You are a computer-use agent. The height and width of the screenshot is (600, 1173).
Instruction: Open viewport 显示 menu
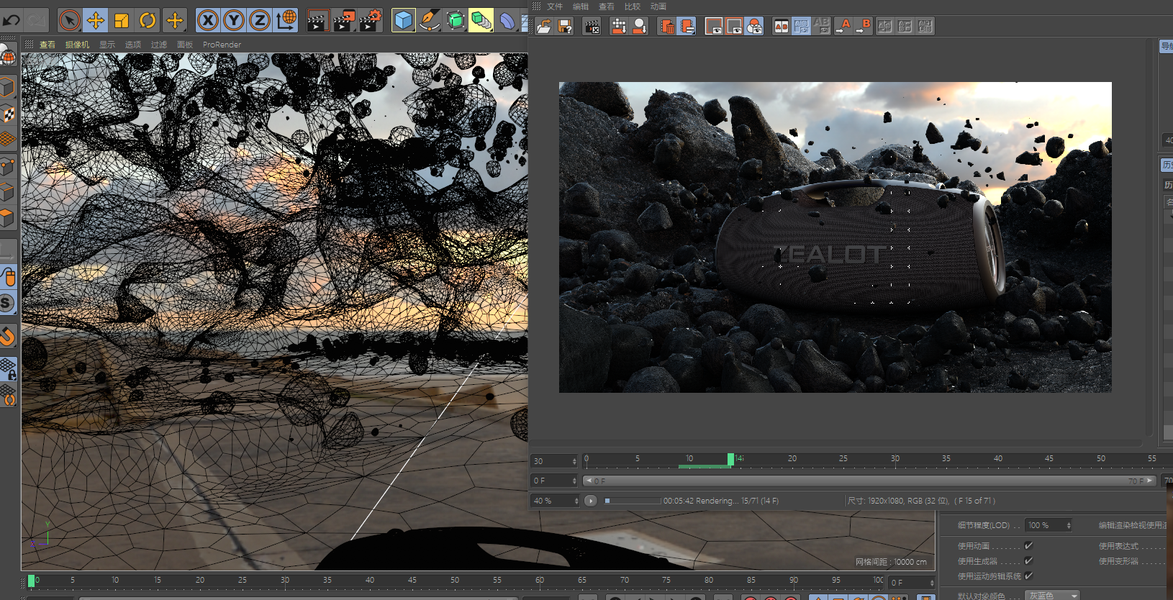coord(107,45)
